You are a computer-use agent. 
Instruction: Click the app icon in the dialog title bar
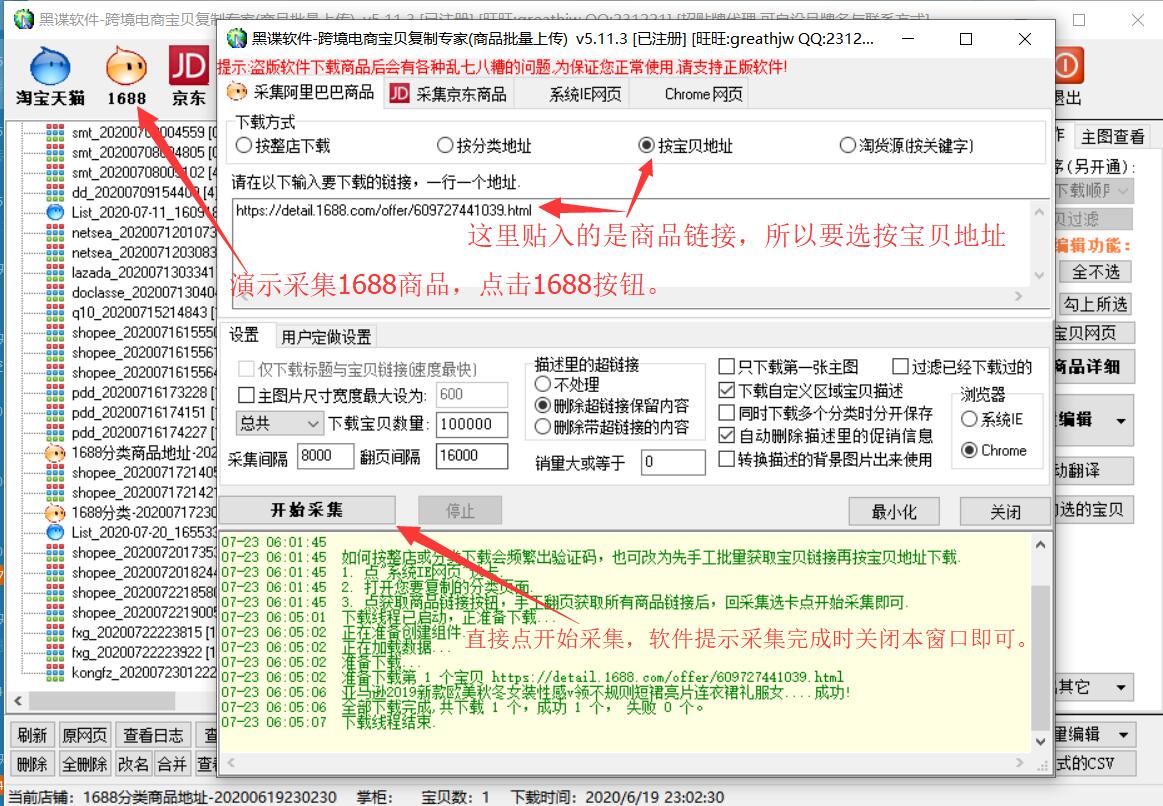coord(237,38)
